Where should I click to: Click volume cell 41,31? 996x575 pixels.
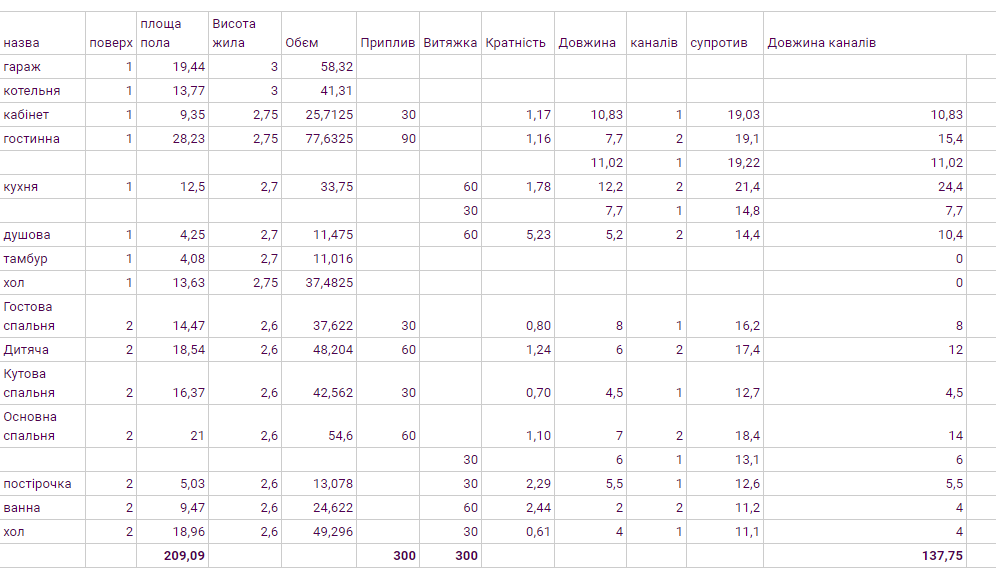[319, 91]
